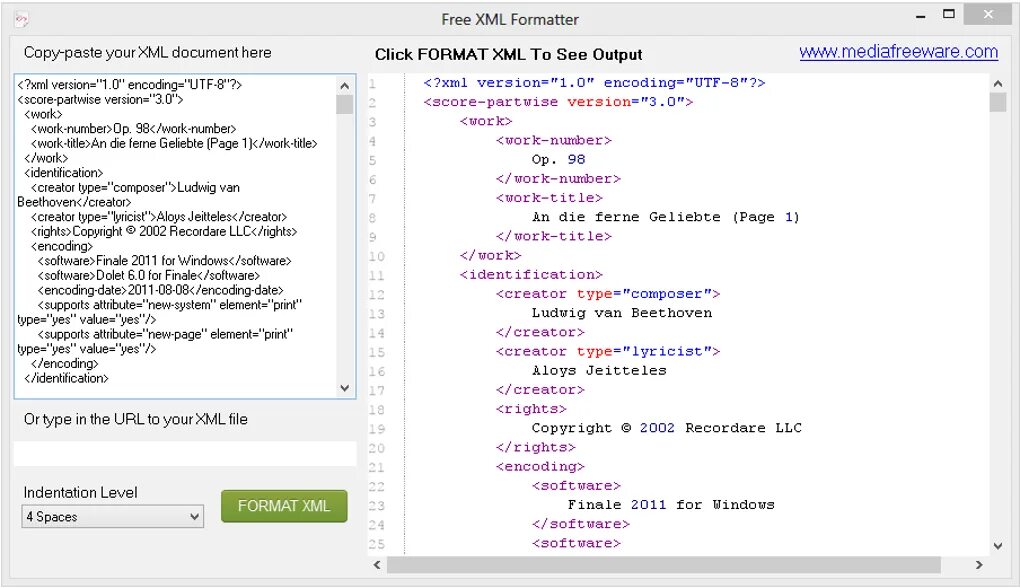Click output pane vertical scrollbar thumb

[997, 102]
